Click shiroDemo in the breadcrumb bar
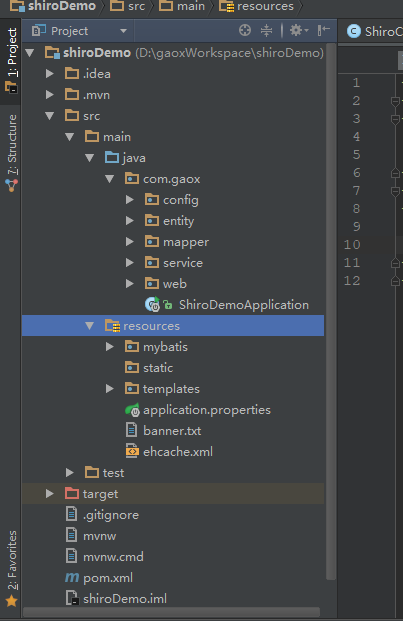The height and width of the screenshot is (621, 403). 53,6
